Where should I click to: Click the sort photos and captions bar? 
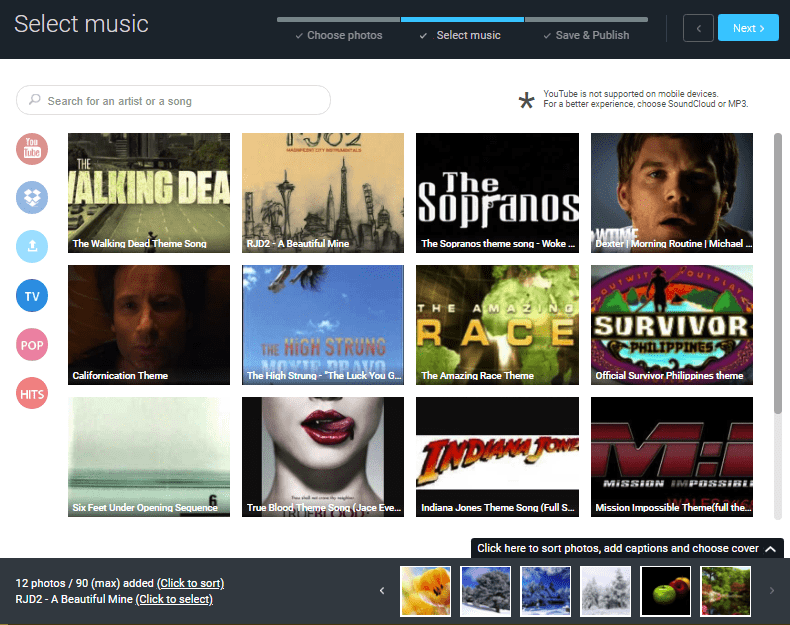(627, 548)
